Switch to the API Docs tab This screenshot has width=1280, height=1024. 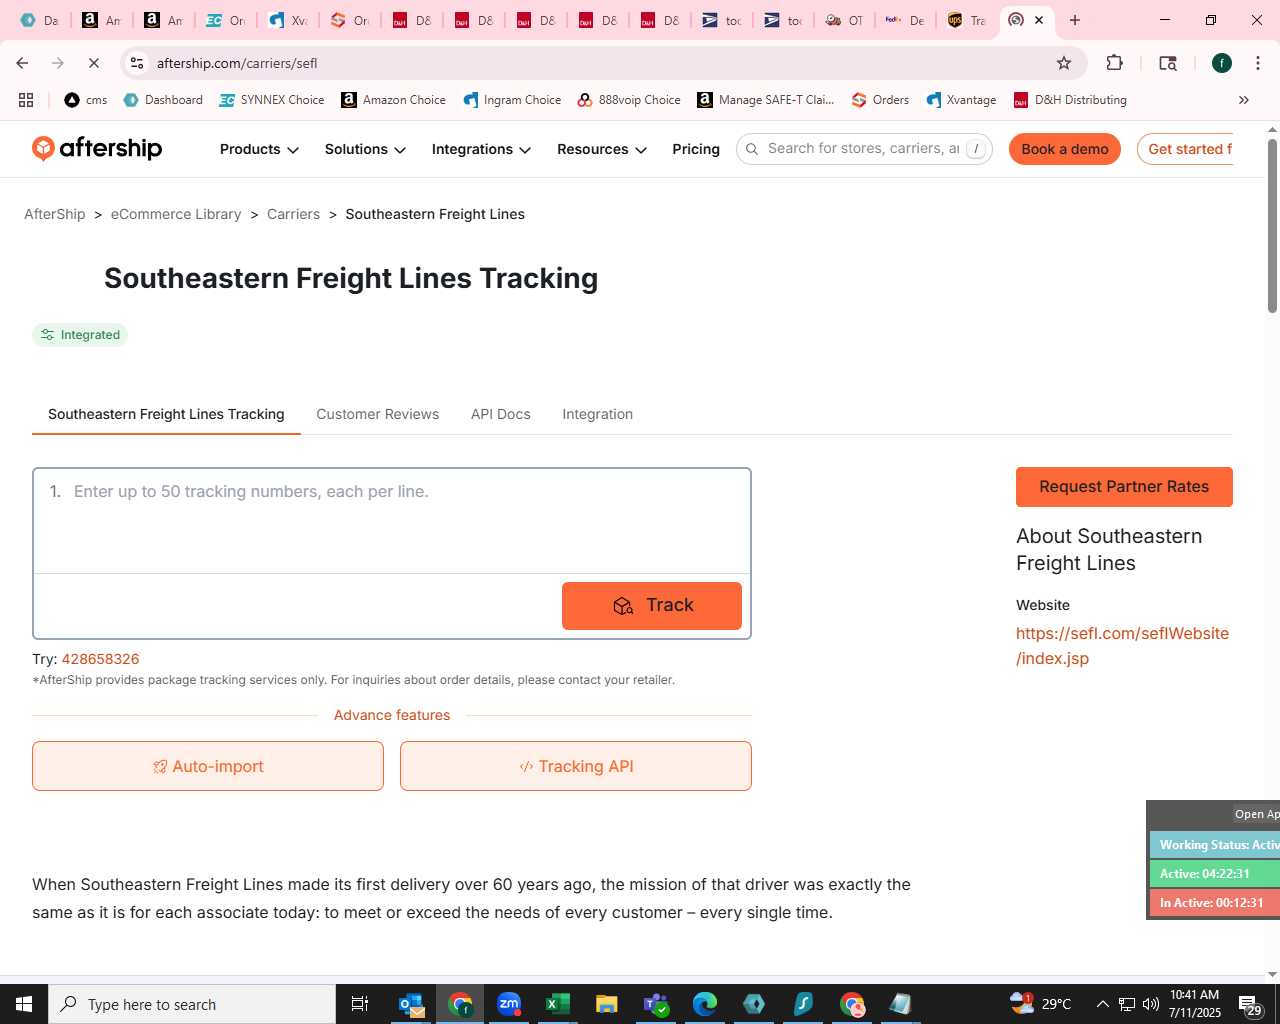[500, 414]
